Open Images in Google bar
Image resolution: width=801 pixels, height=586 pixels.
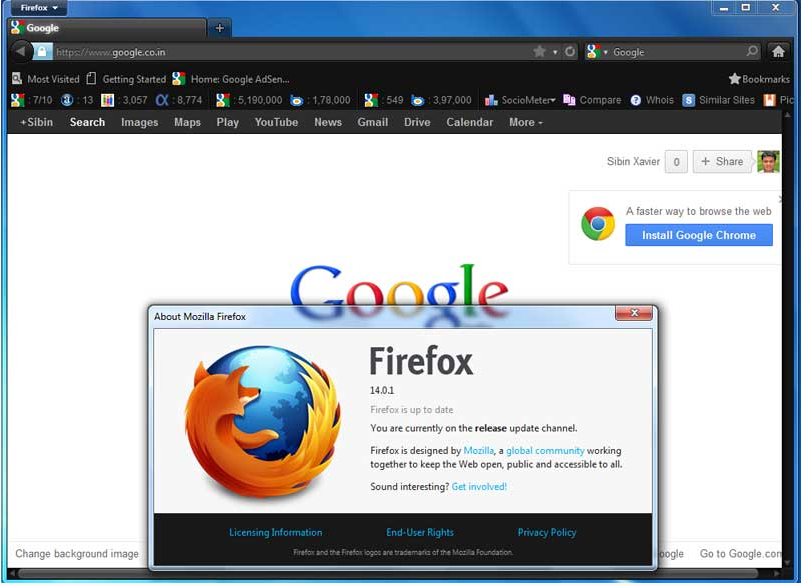point(139,122)
